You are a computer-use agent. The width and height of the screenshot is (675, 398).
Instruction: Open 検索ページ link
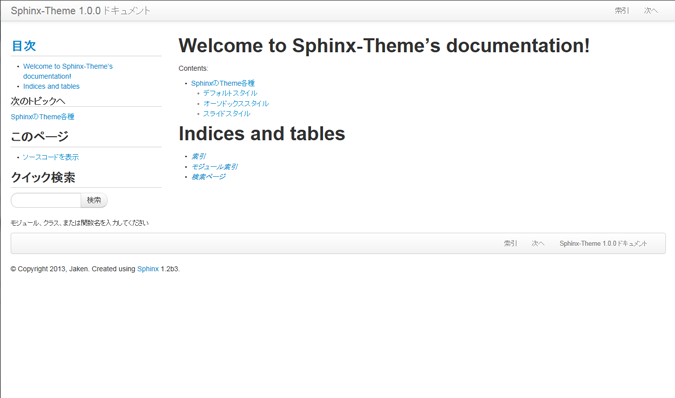208,177
